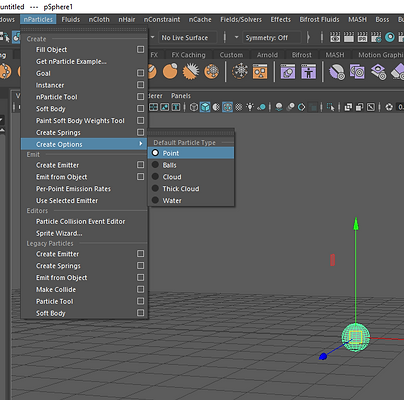Viewport: 404px width, 400px height.
Task: Click the purple nCloth example window shelf icon
Action: tap(288, 71)
